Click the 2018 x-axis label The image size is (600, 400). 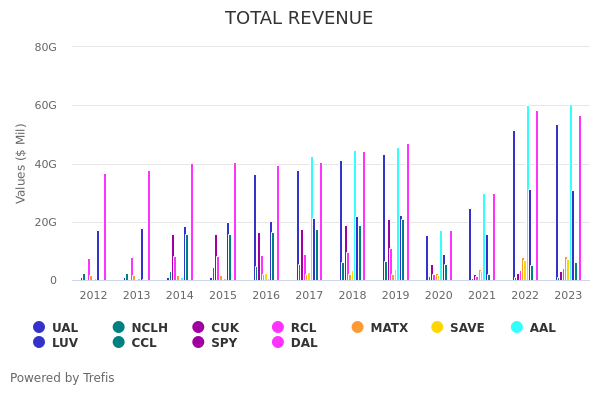352,295
